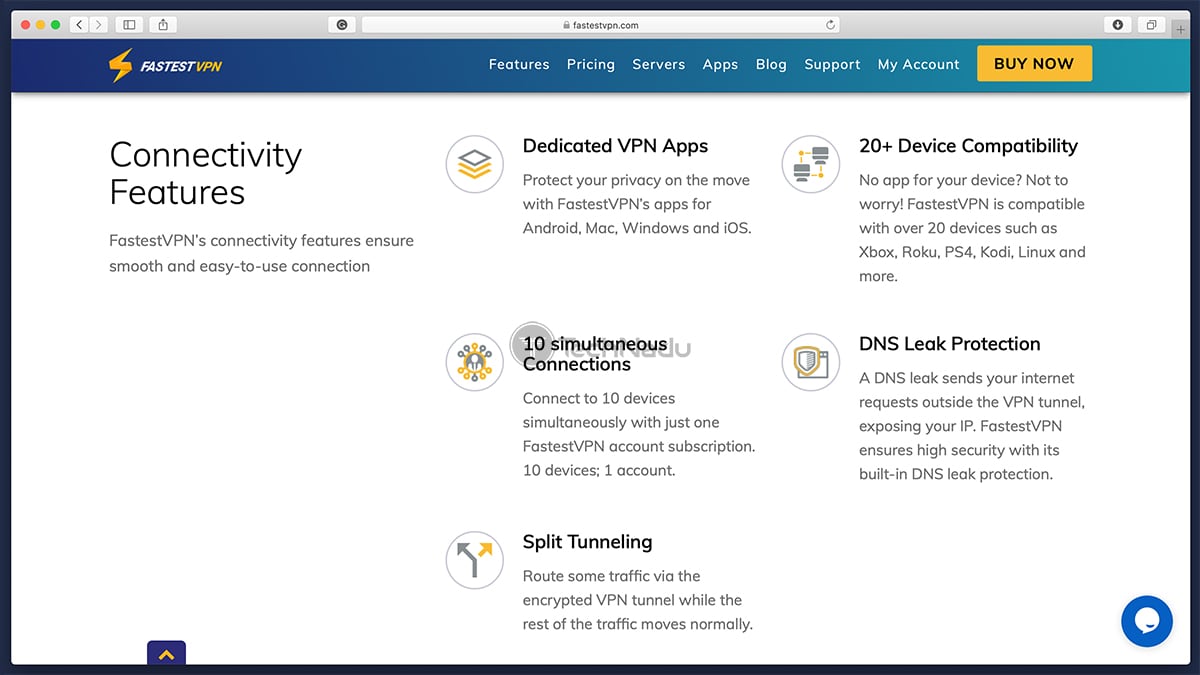Show Safari downloads list
This screenshot has width=1200, height=675.
tap(1117, 25)
